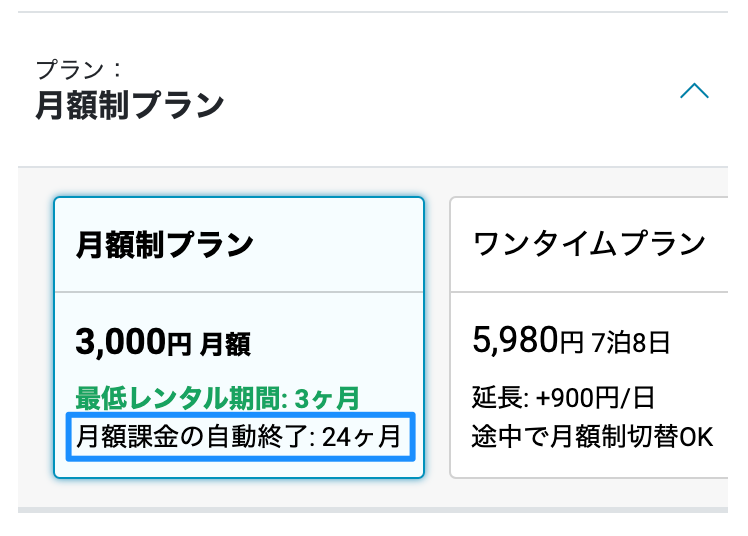Click the +900円/日 extension fee
This screenshot has height=536, width=748.
click(x=595, y=398)
